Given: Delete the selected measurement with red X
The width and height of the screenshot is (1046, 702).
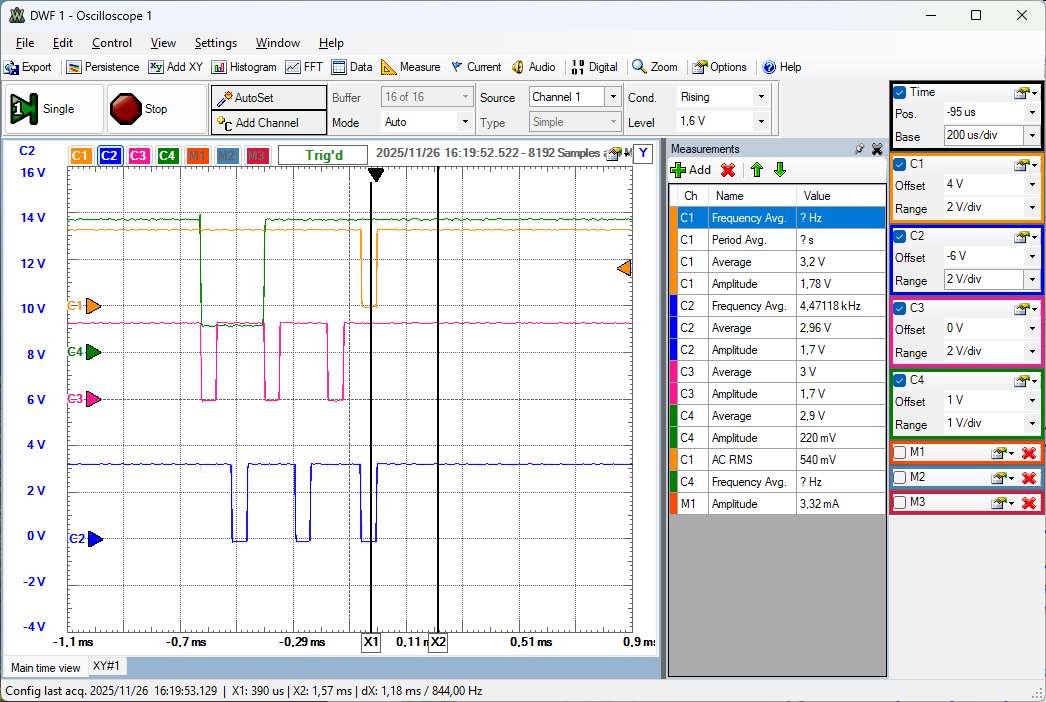Looking at the screenshot, I should point(728,170).
